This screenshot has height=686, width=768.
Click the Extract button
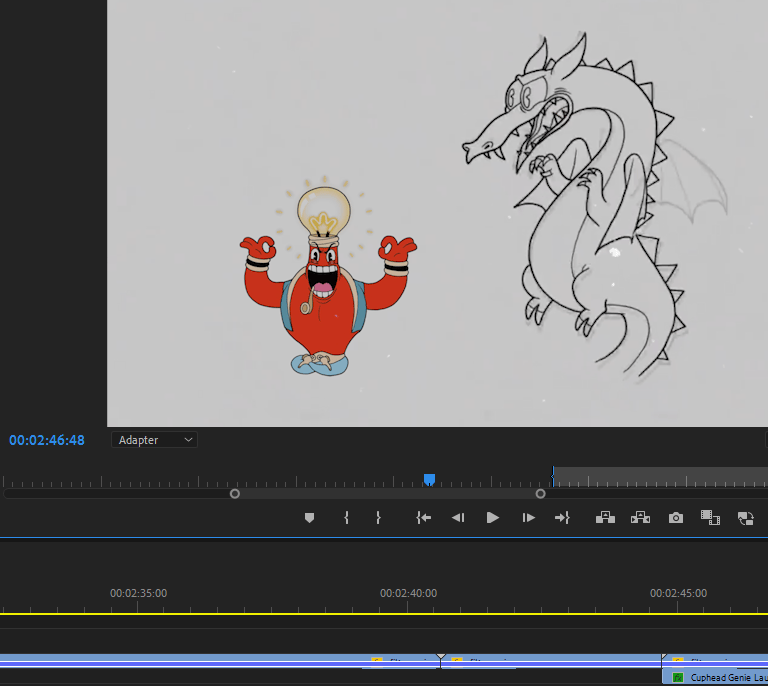pos(640,518)
